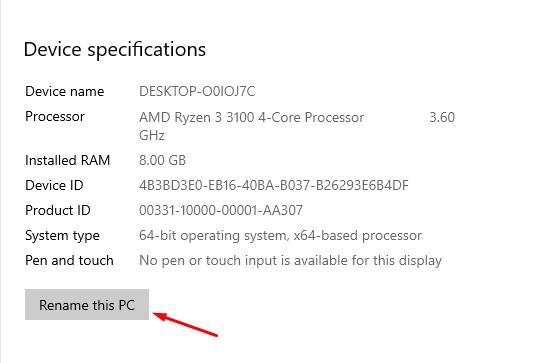This screenshot has width=545, height=363.
Task: Select the System type label
Action: tap(62, 236)
